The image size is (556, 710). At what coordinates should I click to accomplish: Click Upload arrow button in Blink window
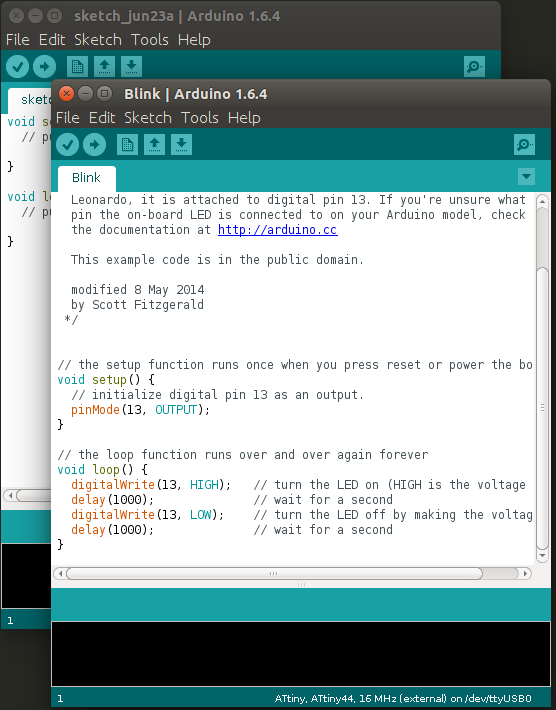point(95,144)
